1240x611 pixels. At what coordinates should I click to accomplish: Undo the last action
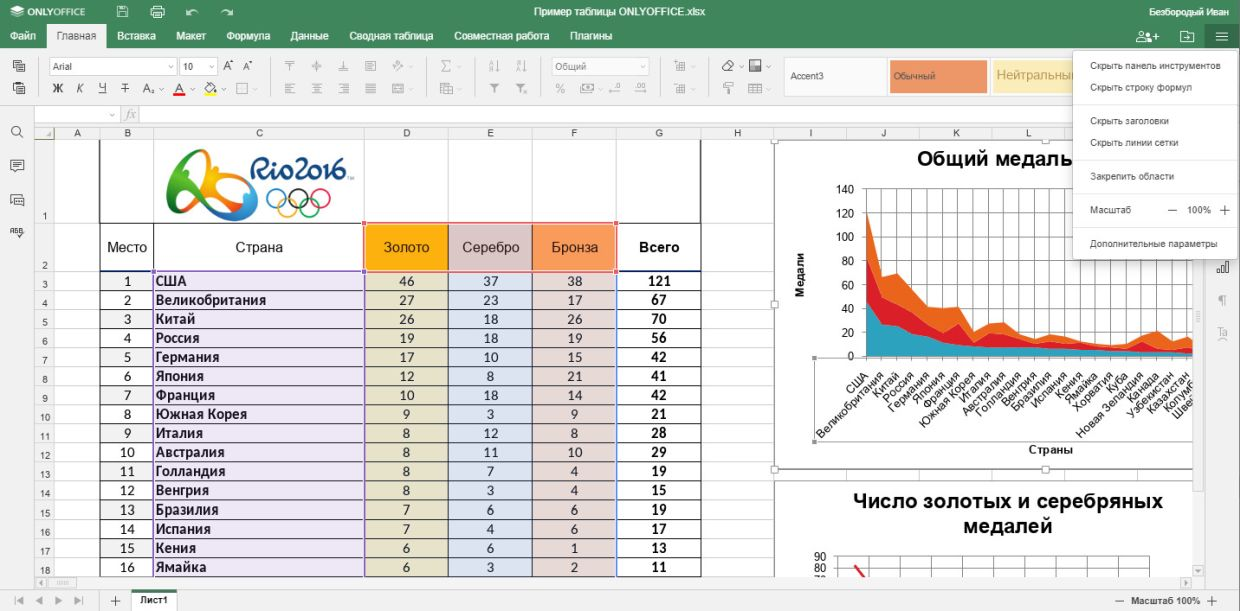[192, 12]
